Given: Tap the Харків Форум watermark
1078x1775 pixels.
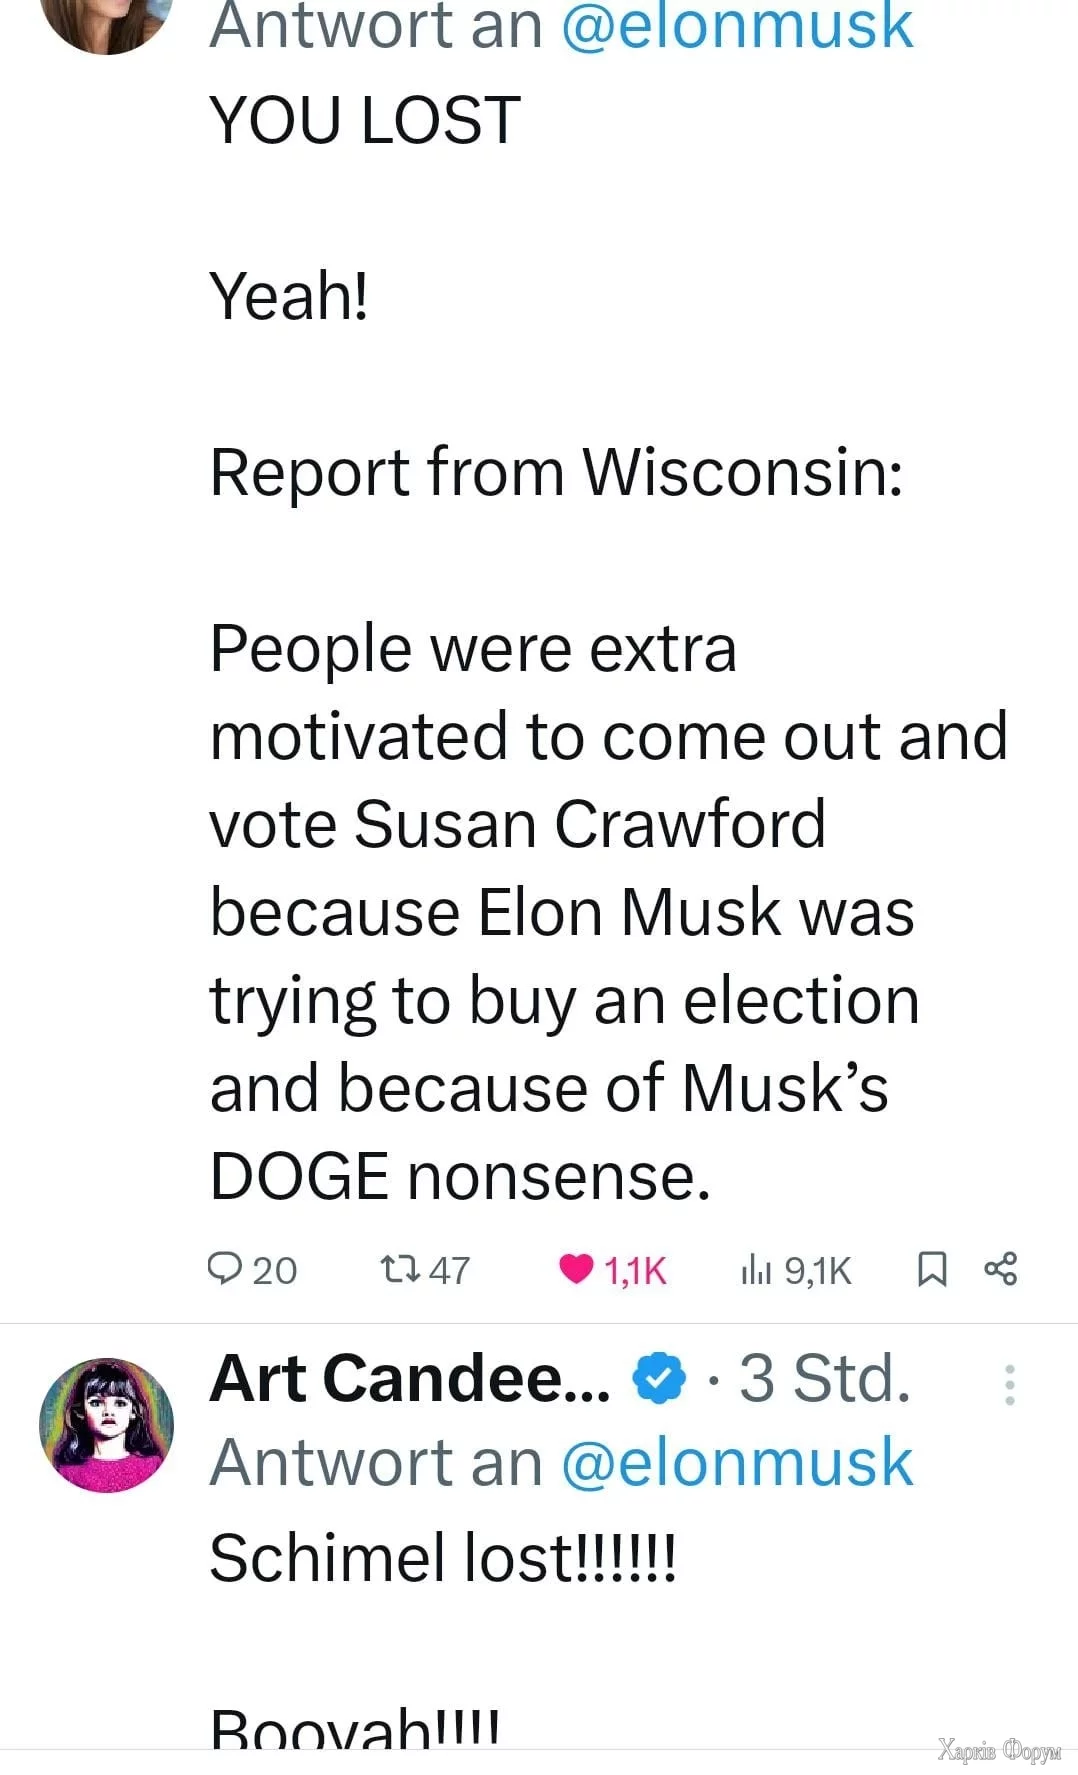Looking at the screenshot, I should pyautogui.click(x=999, y=1749).
